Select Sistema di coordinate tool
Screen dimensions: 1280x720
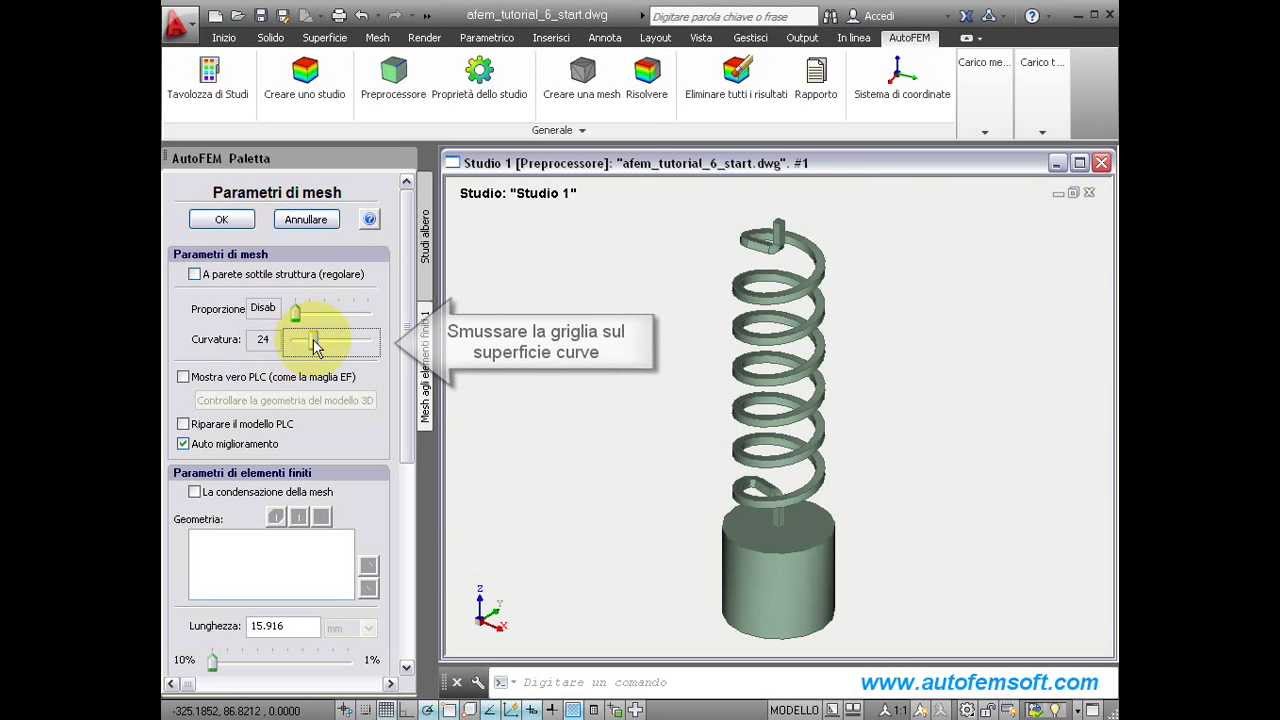(902, 70)
